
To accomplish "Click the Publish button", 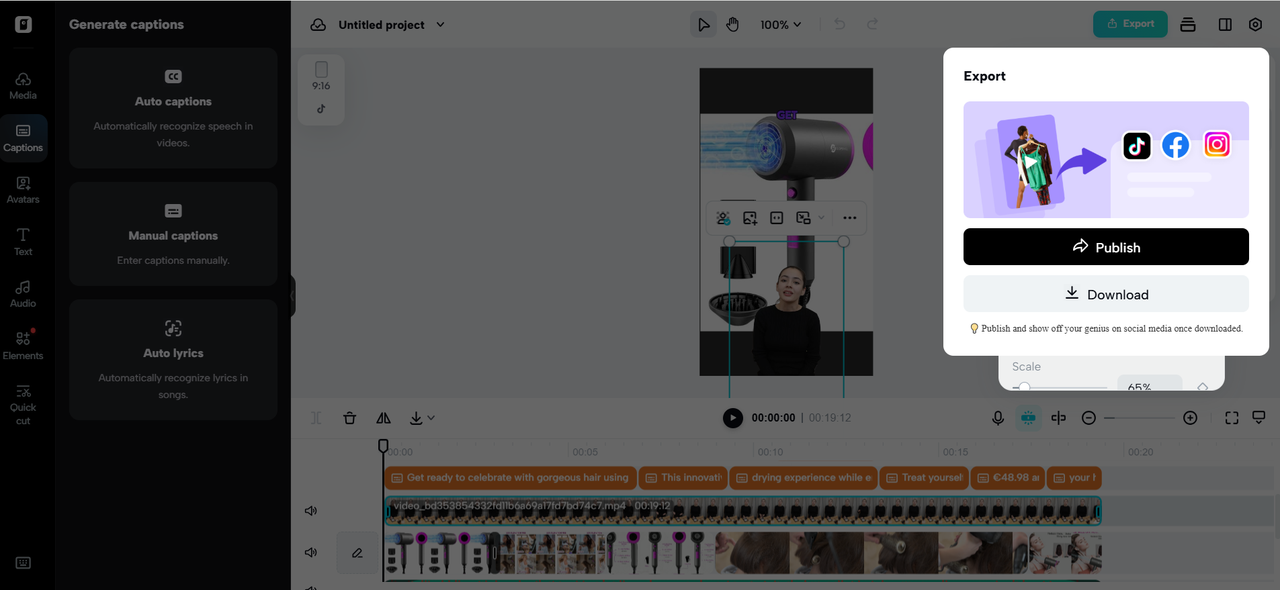I will pyautogui.click(x=1105, y=247).
